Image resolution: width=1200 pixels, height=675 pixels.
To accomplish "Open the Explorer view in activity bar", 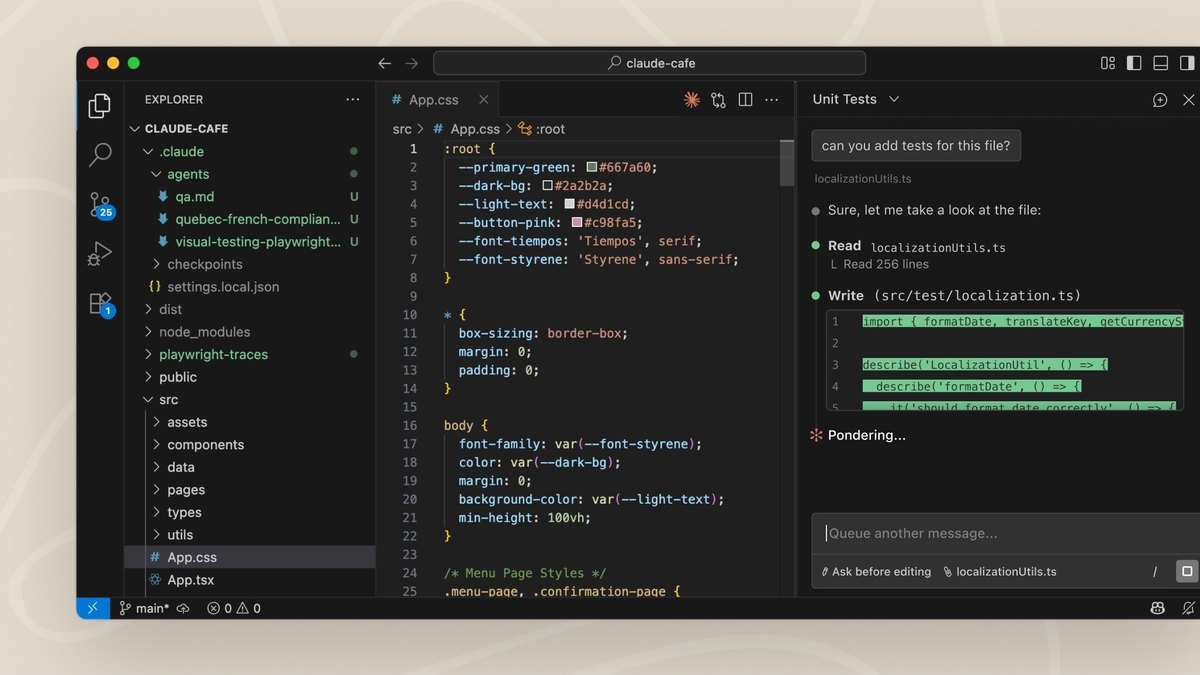I will pos(100,105).
